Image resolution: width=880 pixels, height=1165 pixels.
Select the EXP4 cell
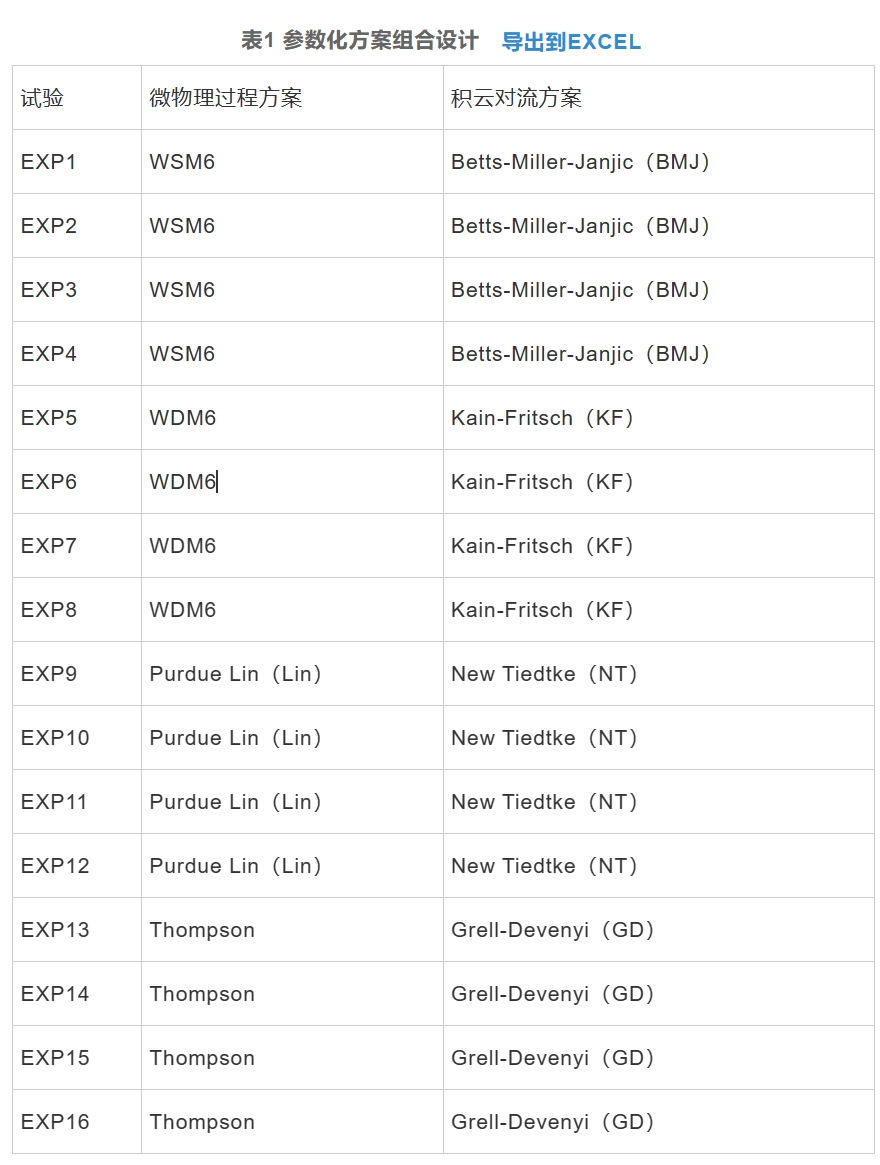(x=49, y=354)
